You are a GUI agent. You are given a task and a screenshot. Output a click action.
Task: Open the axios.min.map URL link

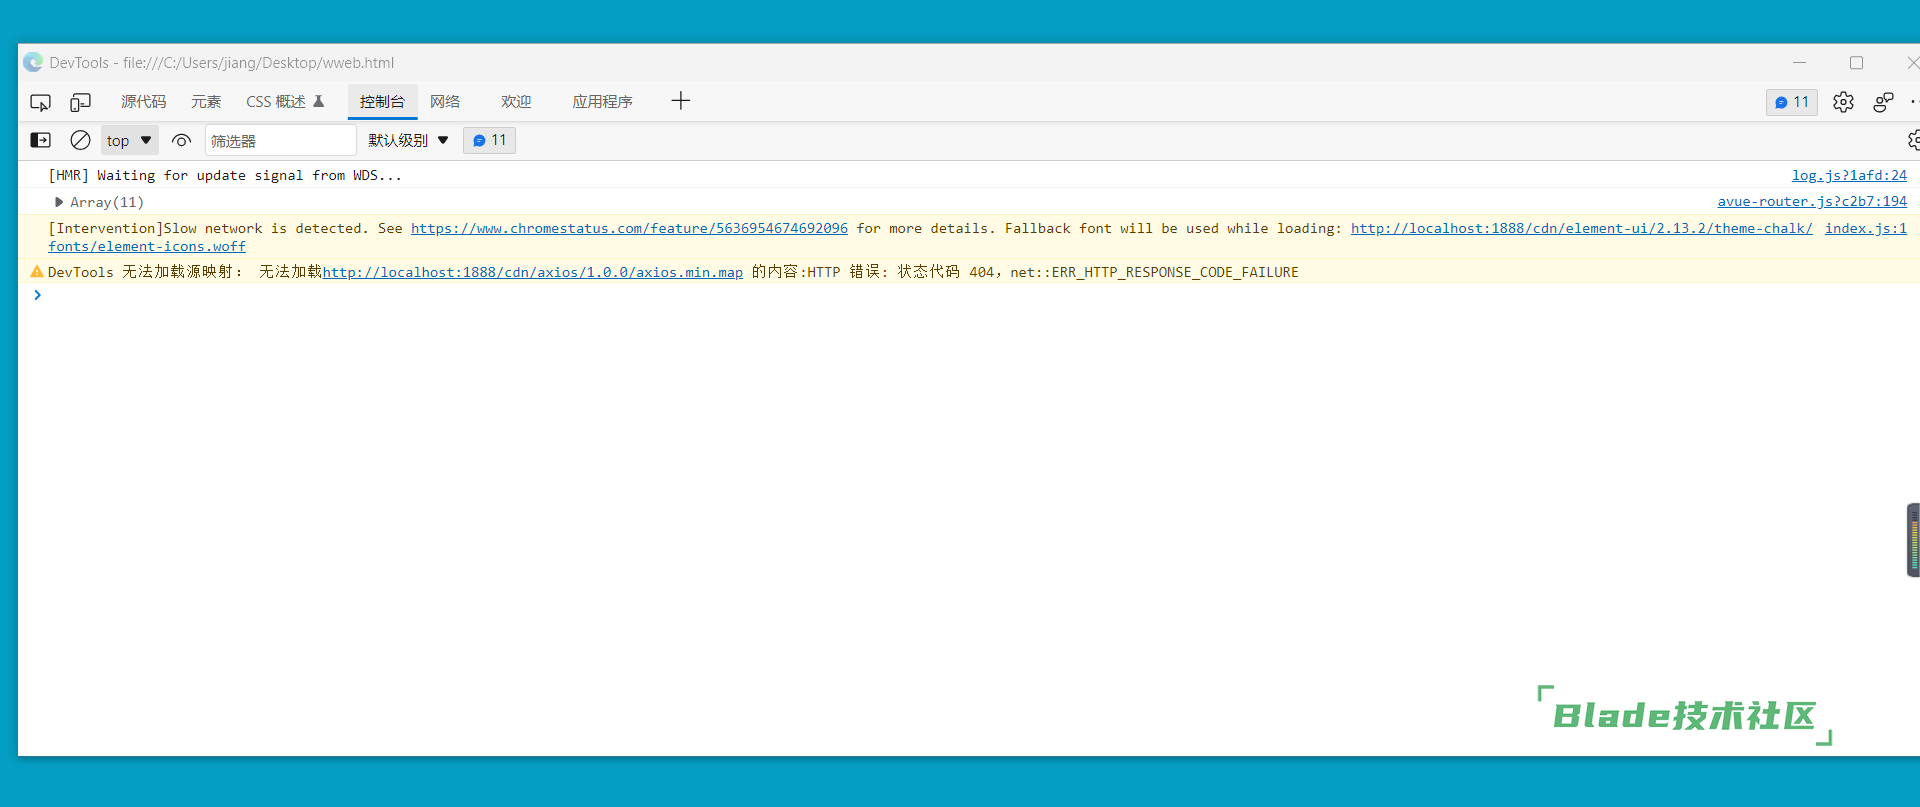(532, 272)
